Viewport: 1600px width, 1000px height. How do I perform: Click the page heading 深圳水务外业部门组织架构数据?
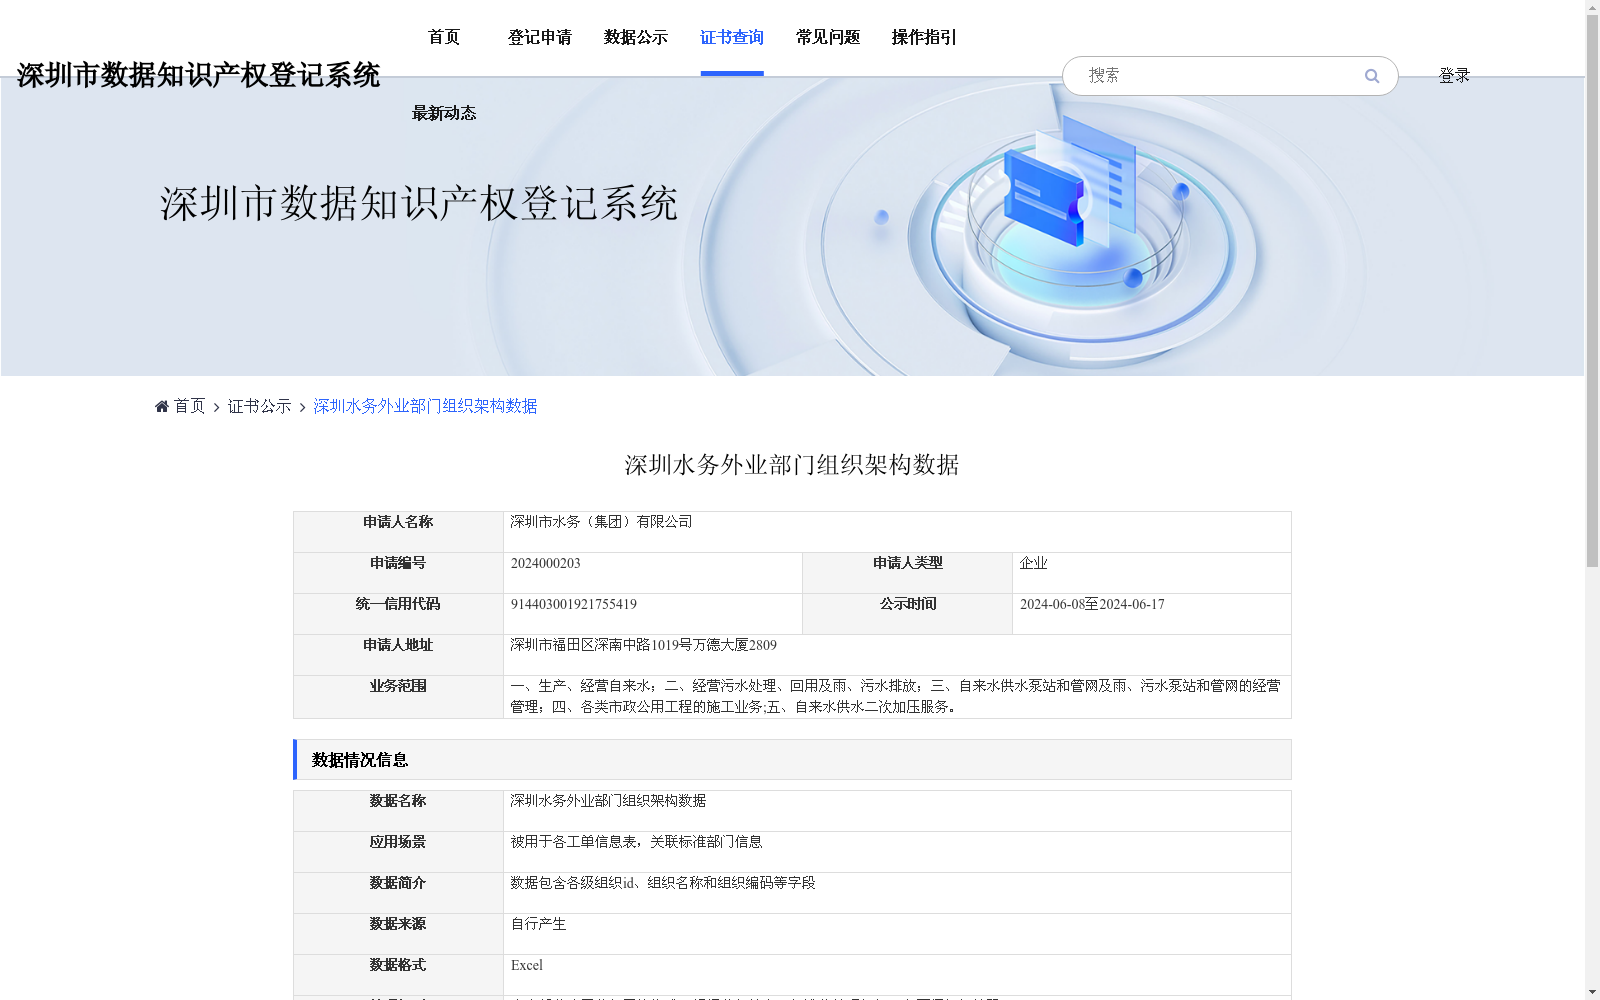[792, 465]
